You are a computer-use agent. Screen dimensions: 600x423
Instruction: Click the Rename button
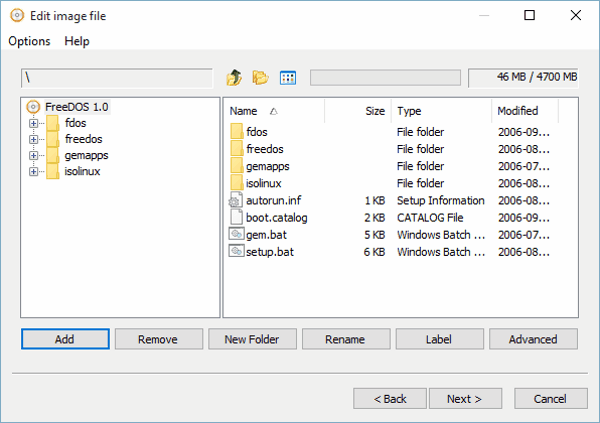tap(346, 339)
